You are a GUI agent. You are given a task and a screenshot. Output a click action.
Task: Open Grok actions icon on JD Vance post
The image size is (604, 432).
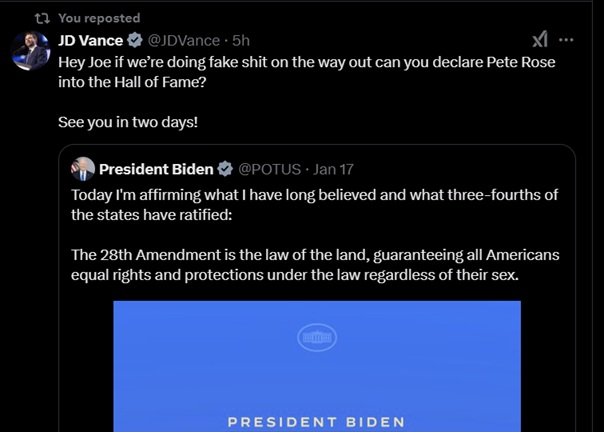point(540,40)
